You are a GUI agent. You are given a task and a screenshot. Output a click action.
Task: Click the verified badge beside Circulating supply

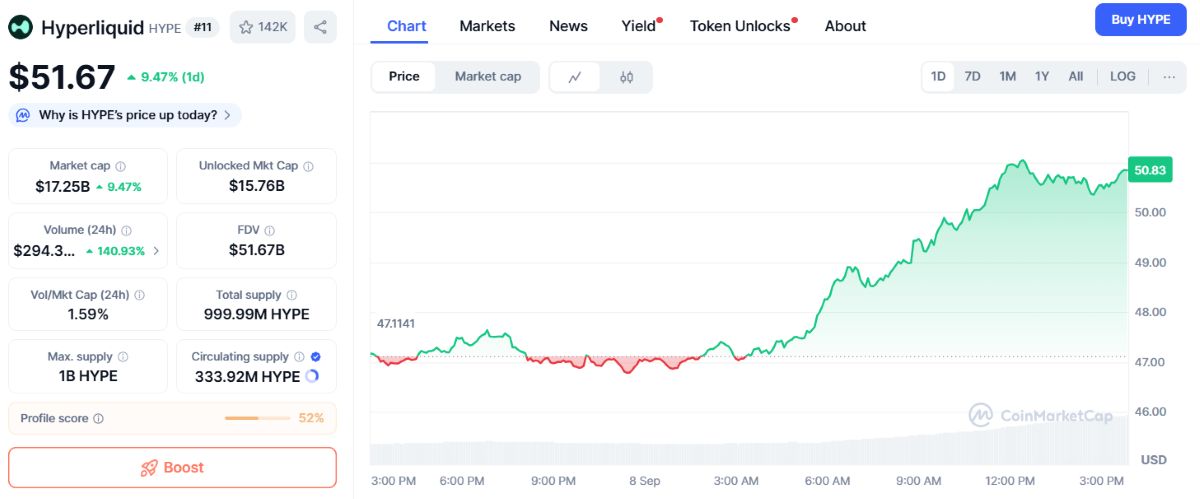pyautogui.click(x=316, y=357)
